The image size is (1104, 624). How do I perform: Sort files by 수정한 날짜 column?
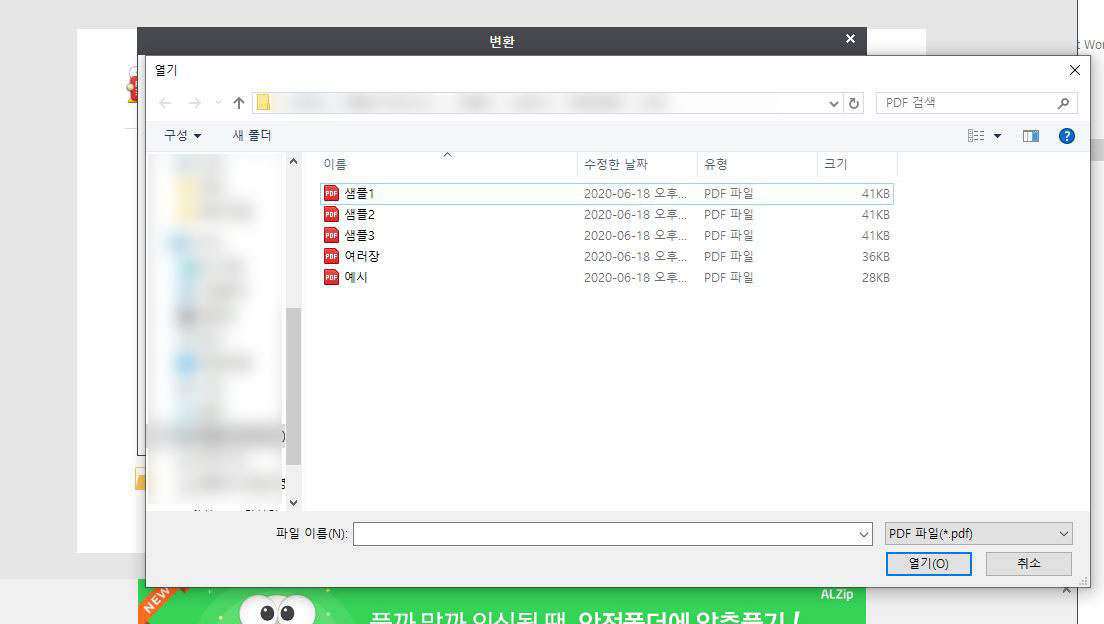click(x=637, y=164)
